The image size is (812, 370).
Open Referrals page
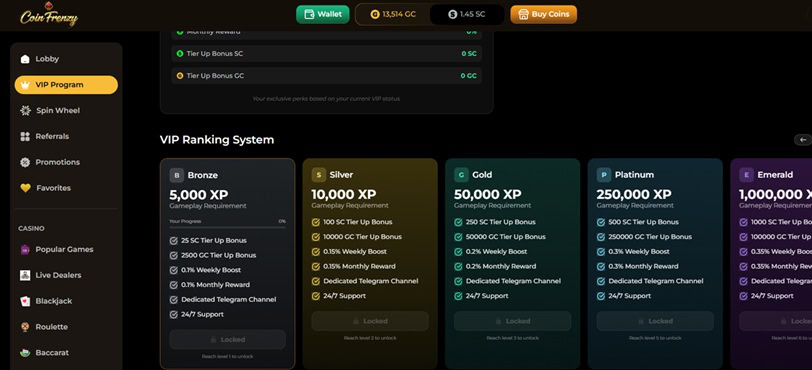coord(66,136)
